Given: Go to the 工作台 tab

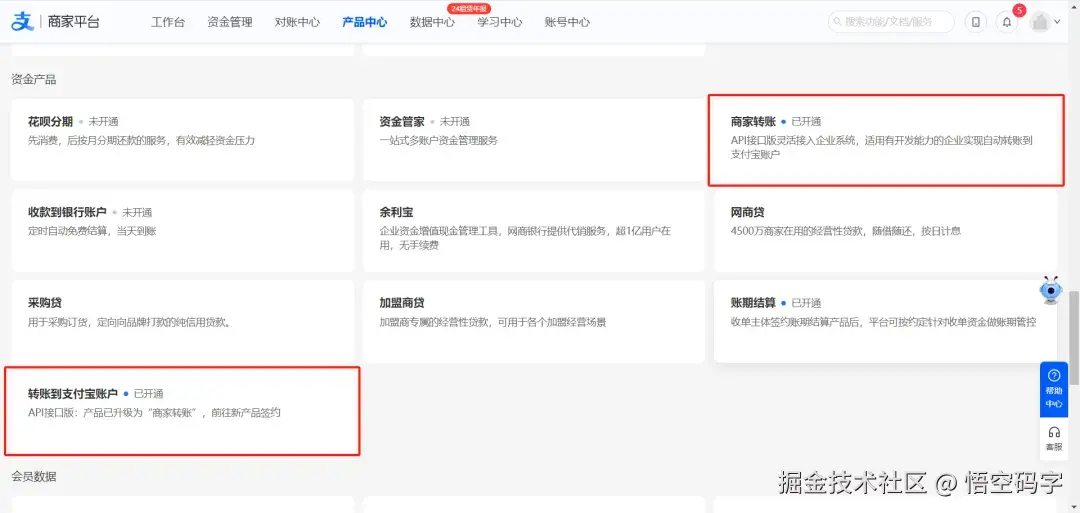Looking at the screenshot, I should coord(168,22).
